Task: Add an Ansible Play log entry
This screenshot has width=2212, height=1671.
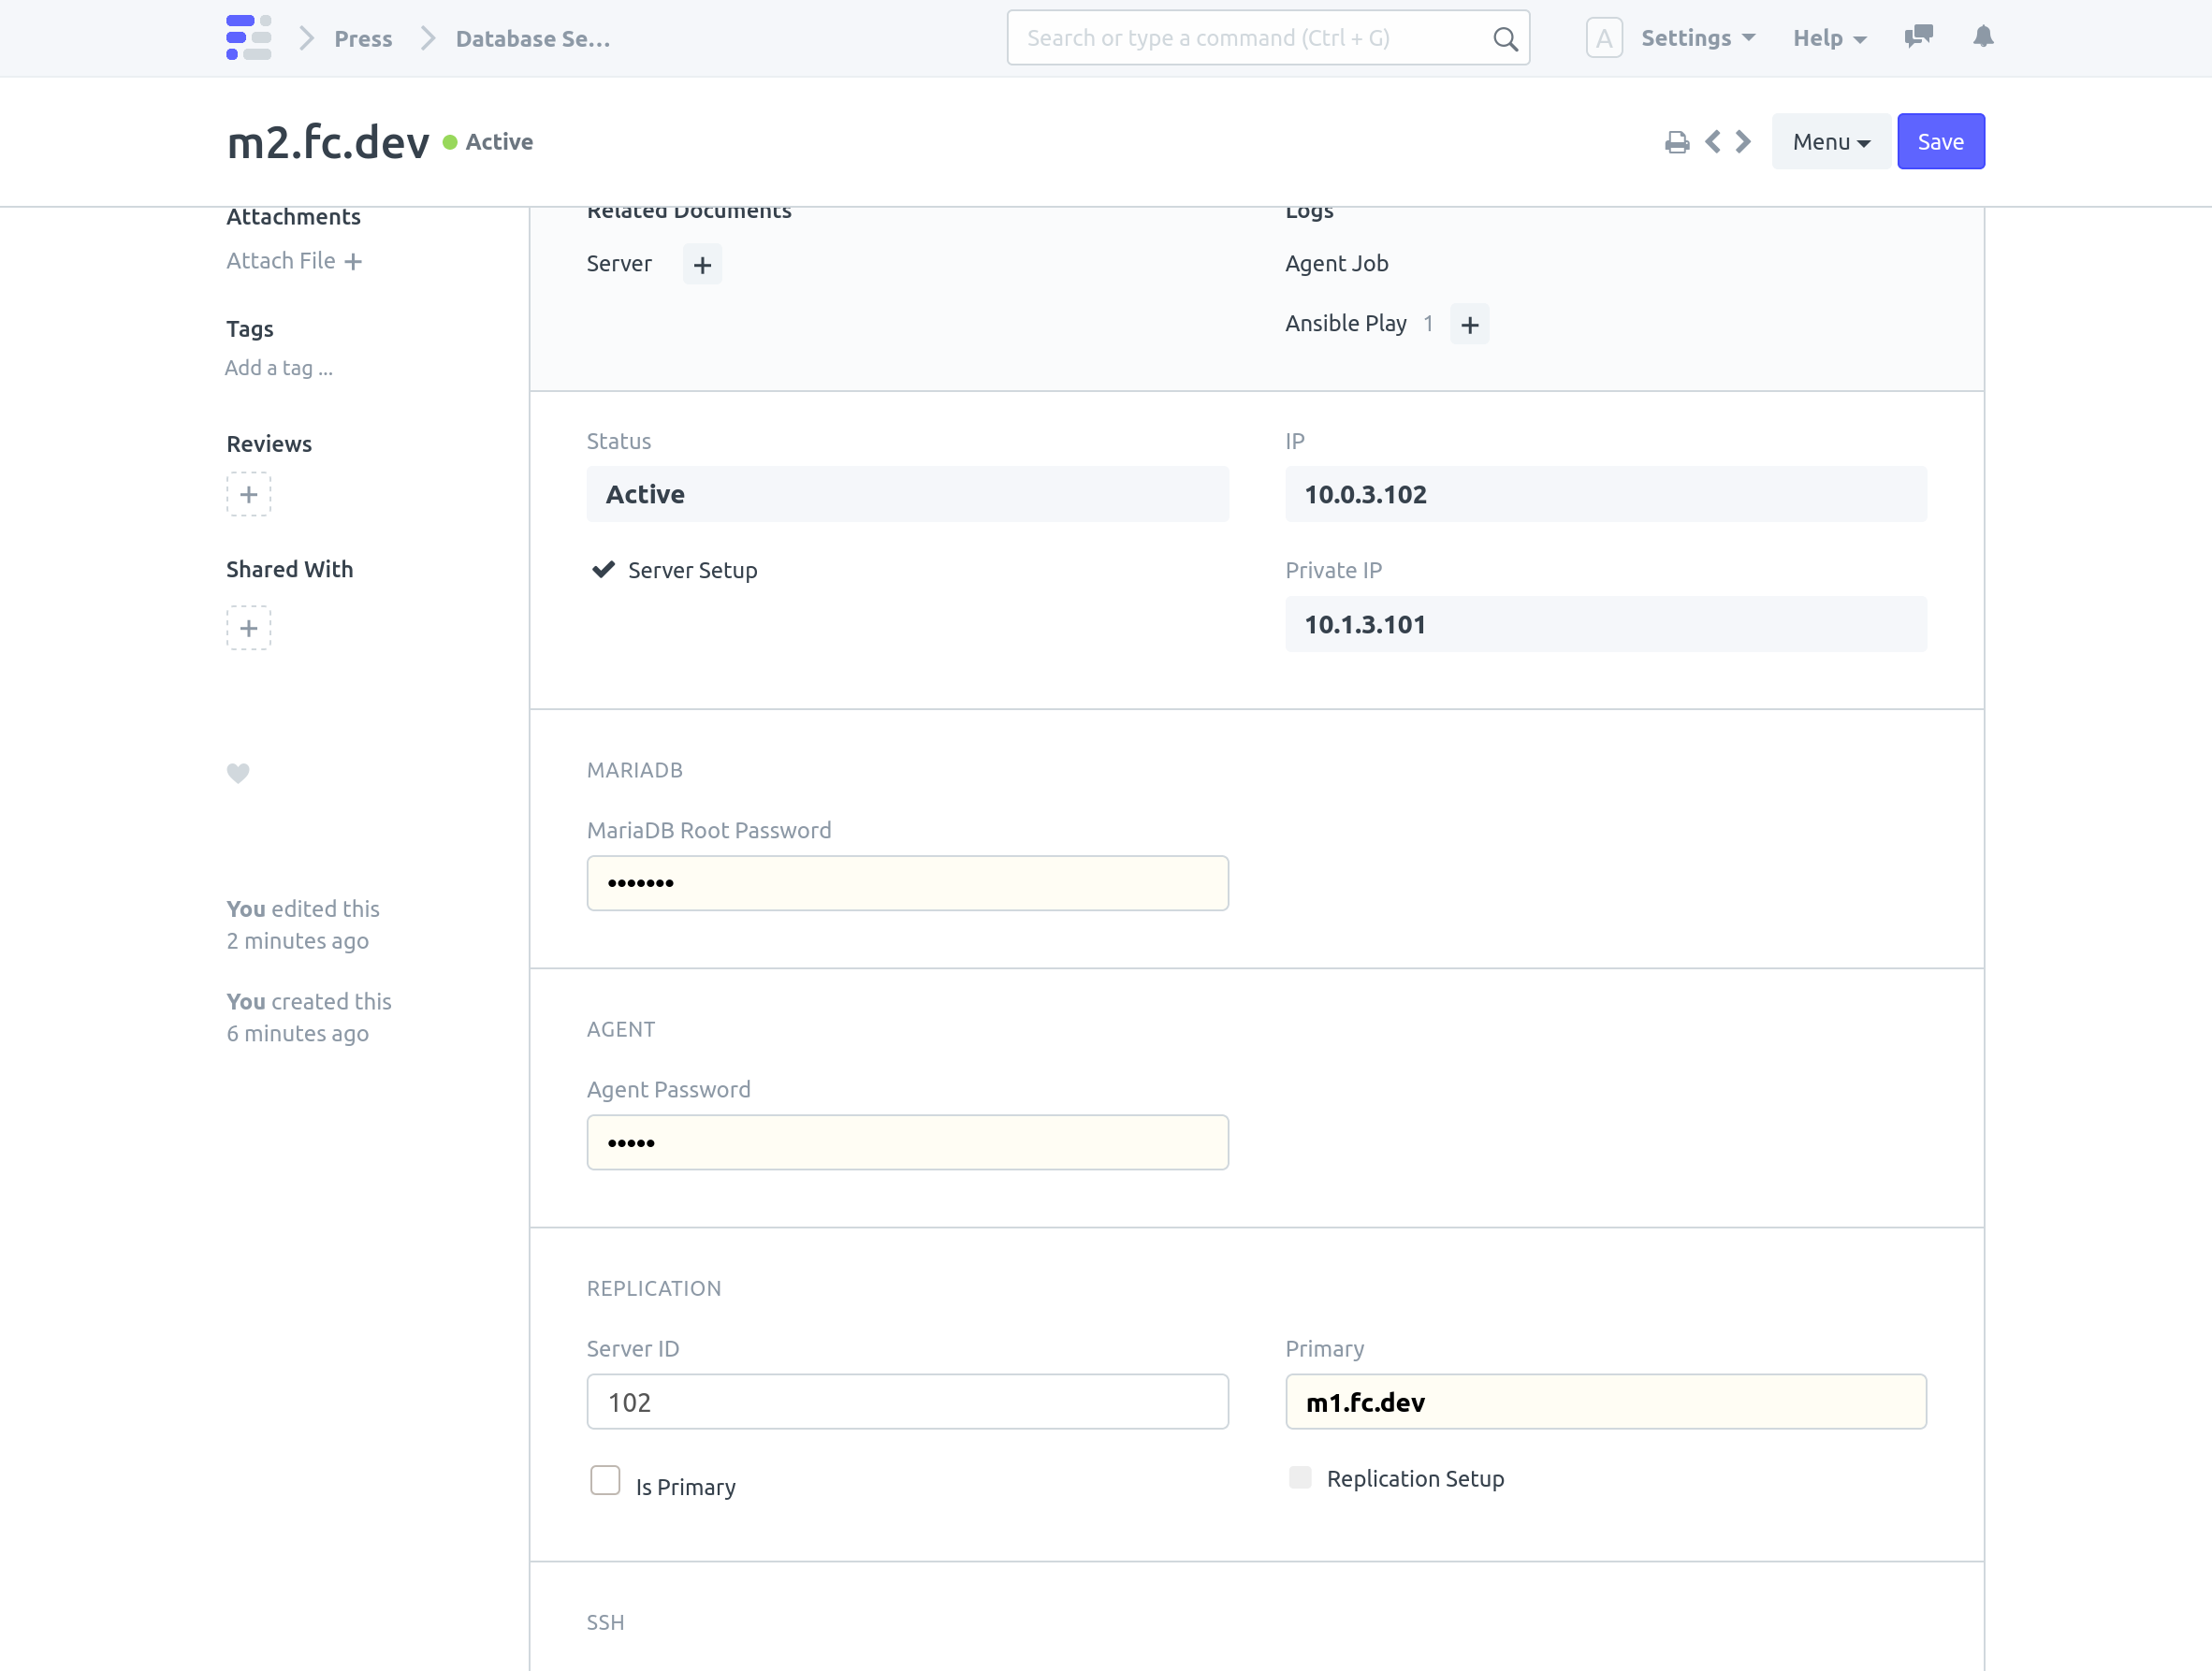Action: [1469, 323]
